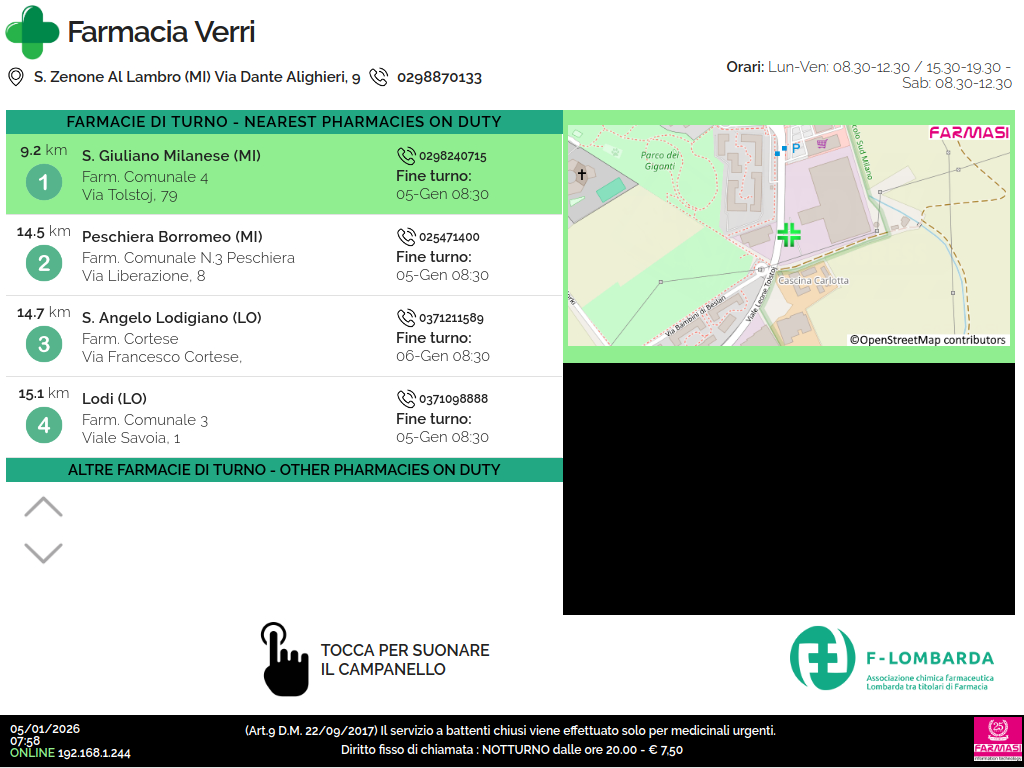The image size is (1024, 768).
Task: Select the number 1 circle badge
Action: pyautogui.click(x=43, y=183)
